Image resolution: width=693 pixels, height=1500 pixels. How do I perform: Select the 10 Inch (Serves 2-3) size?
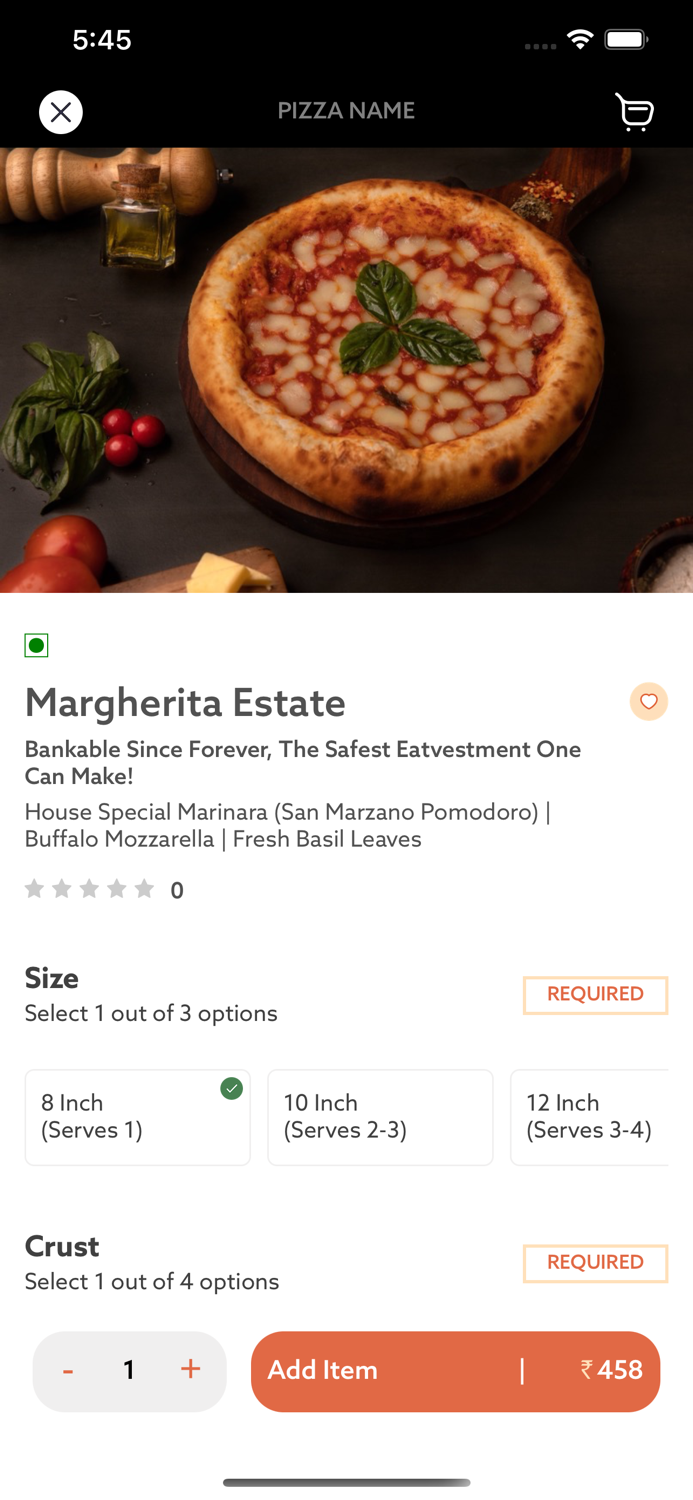point(380,1117)
